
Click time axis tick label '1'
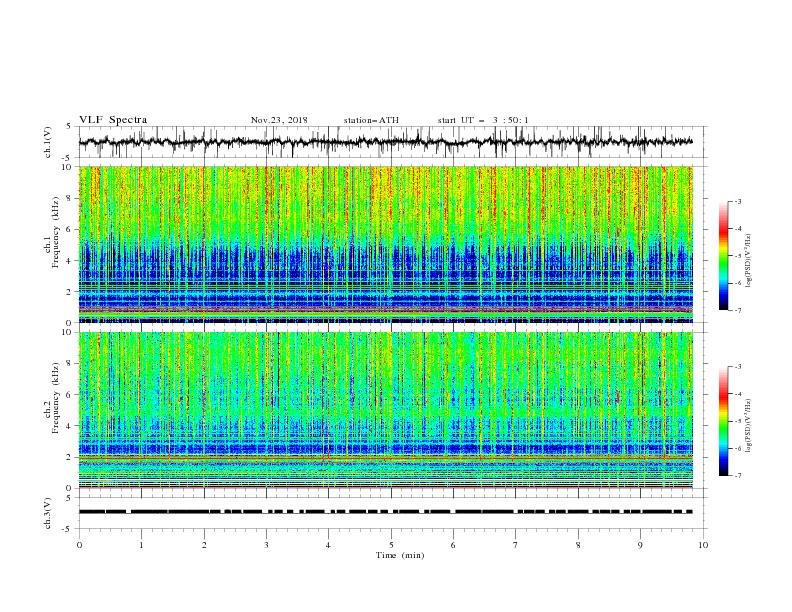pyautogui.click(x=141, y=545)
